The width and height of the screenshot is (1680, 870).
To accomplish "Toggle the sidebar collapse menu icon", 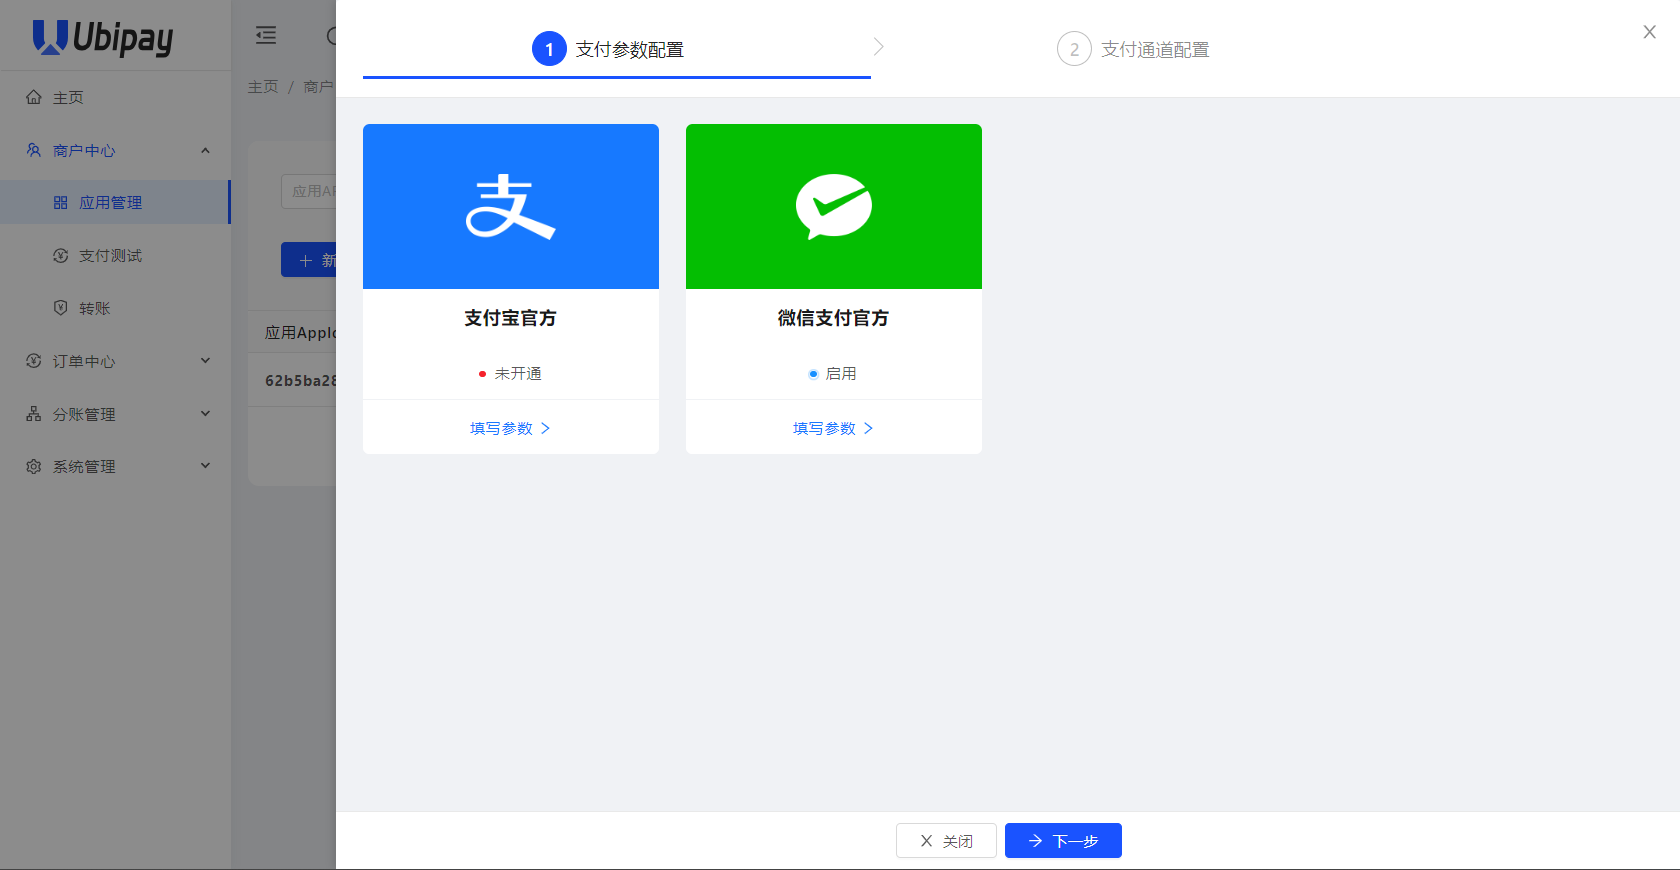I will (266, 36).
